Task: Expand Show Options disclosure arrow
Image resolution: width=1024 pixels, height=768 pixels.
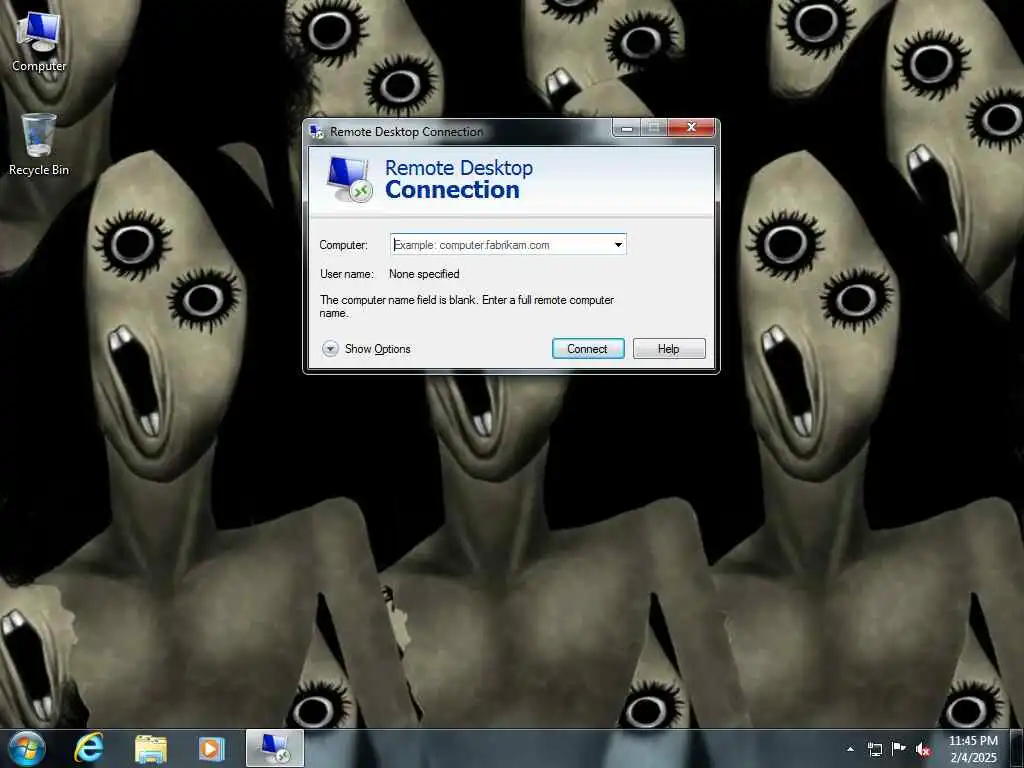Action: 330,349
